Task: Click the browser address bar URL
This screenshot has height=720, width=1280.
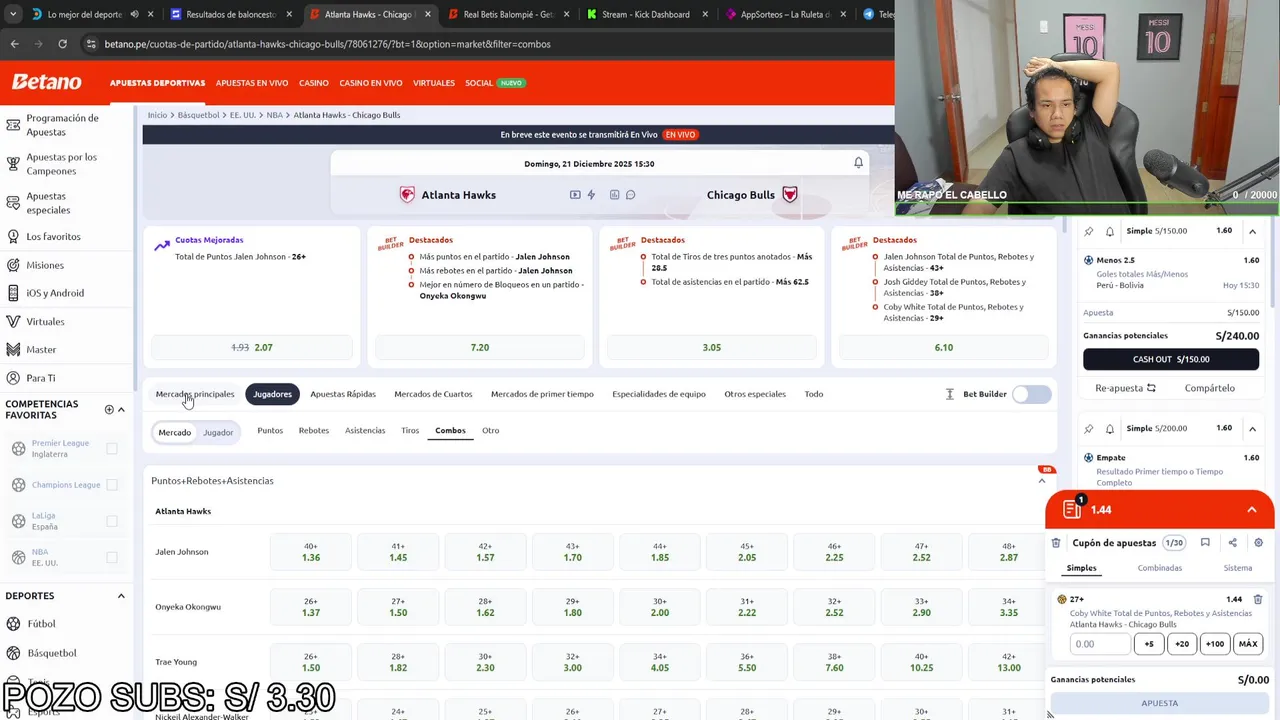Action: (x=327, y=44)
